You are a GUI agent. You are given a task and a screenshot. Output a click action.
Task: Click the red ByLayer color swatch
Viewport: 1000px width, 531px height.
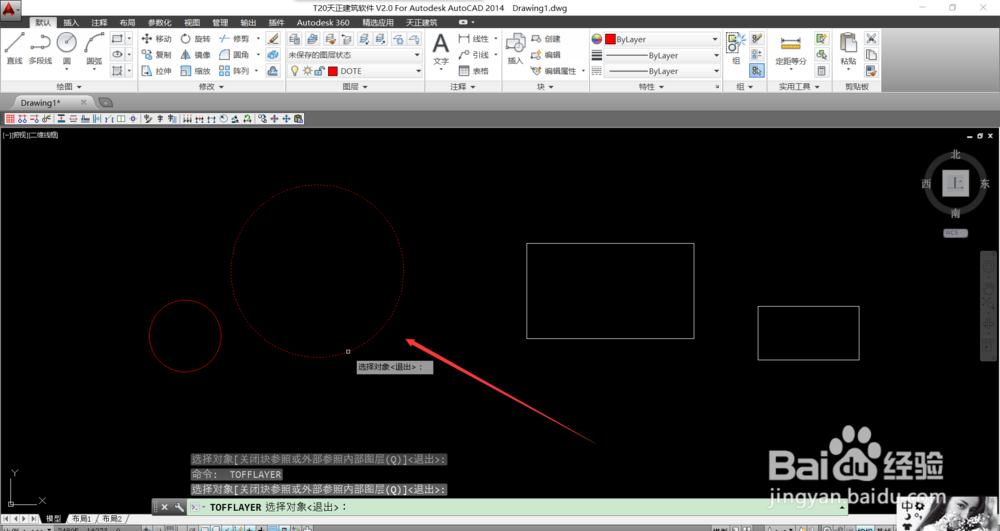tap(610, 39)
